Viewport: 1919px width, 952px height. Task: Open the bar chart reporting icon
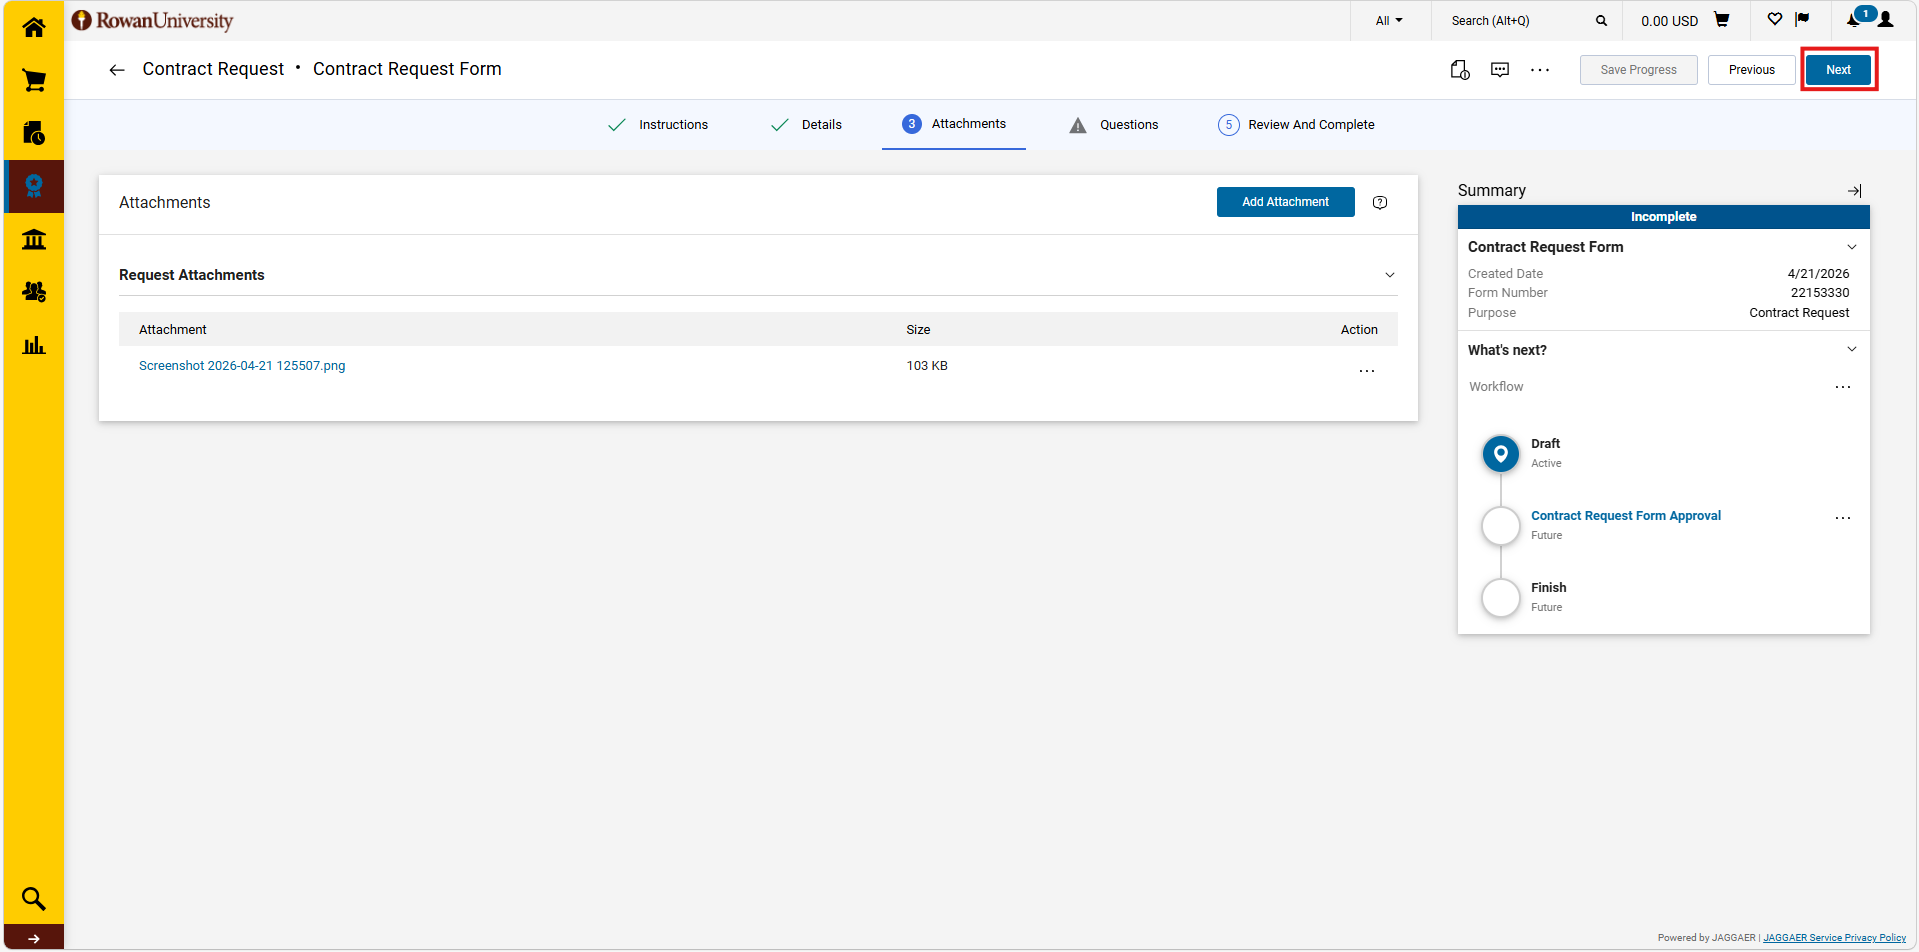click(x=34, y=345)
